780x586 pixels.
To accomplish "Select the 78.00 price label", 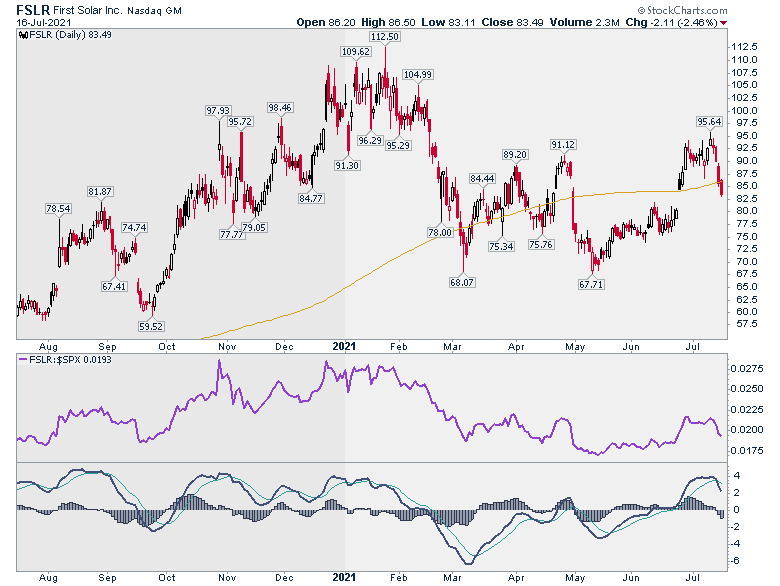I will click(x=440, y=232).
